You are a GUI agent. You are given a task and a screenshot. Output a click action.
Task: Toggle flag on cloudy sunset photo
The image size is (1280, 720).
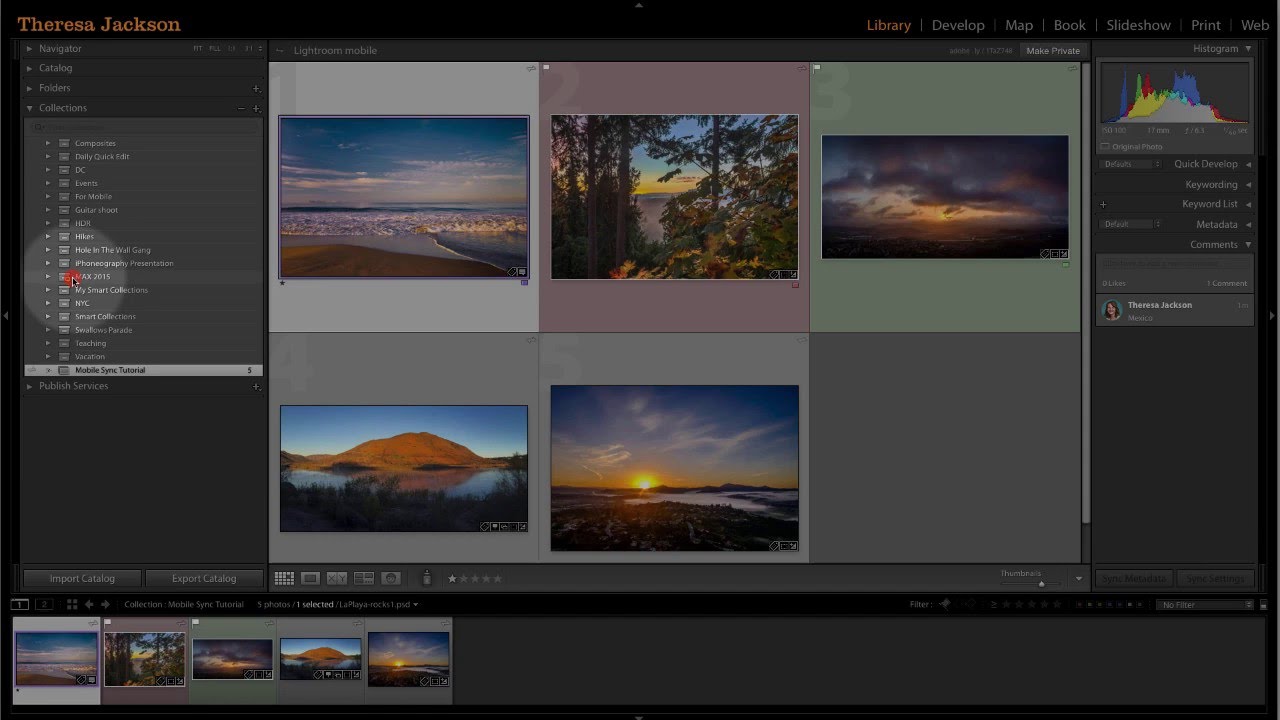click(x=817, y=68)
